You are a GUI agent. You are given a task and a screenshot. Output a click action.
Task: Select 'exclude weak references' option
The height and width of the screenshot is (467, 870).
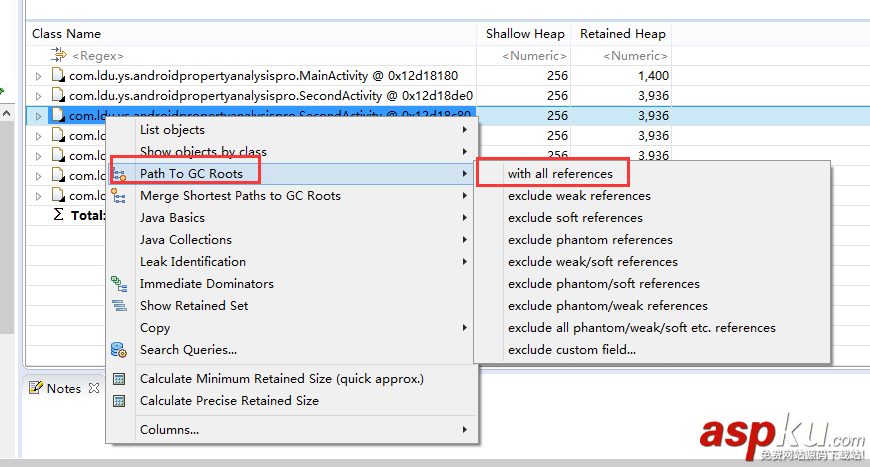(579, 196)
